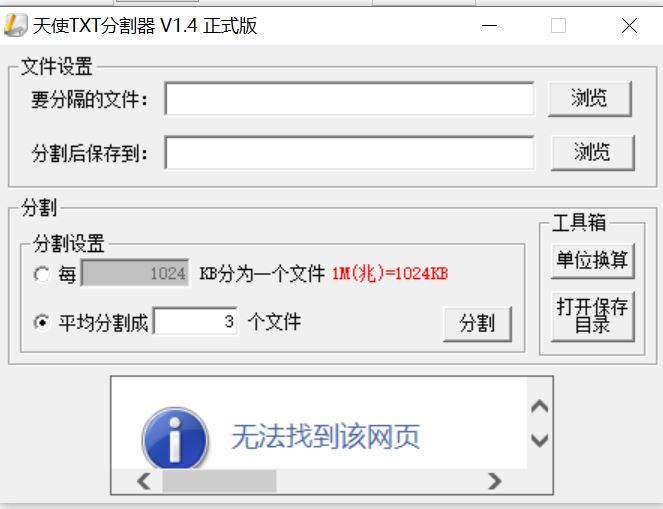This screenshot has width=663, height=509.
Task: Click the greyed 1024 KB size field
Action: pyautogui.click(x=135, y=273)
